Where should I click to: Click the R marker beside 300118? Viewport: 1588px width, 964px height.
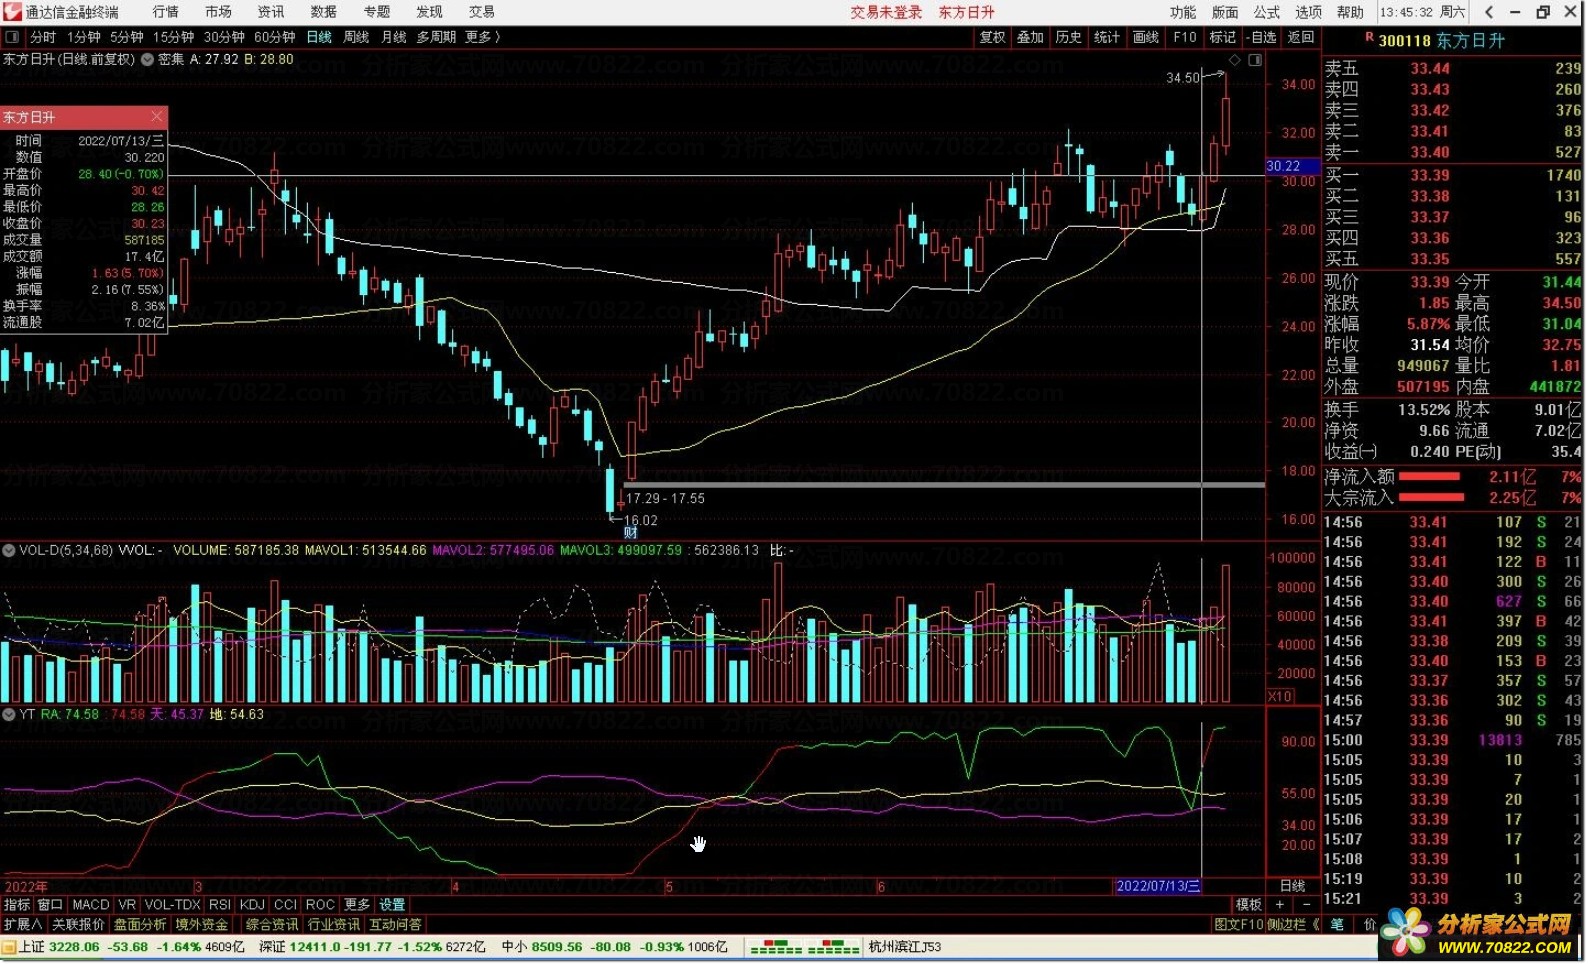pyautogui.click(x=1369, y=38)
